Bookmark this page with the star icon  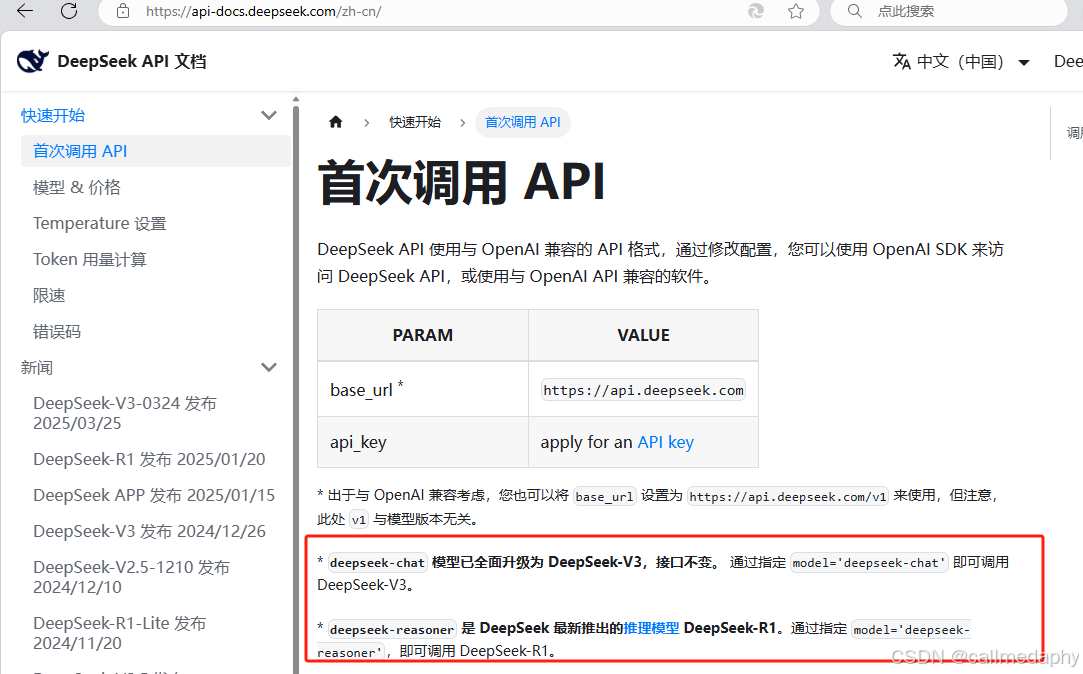(796, 11)
